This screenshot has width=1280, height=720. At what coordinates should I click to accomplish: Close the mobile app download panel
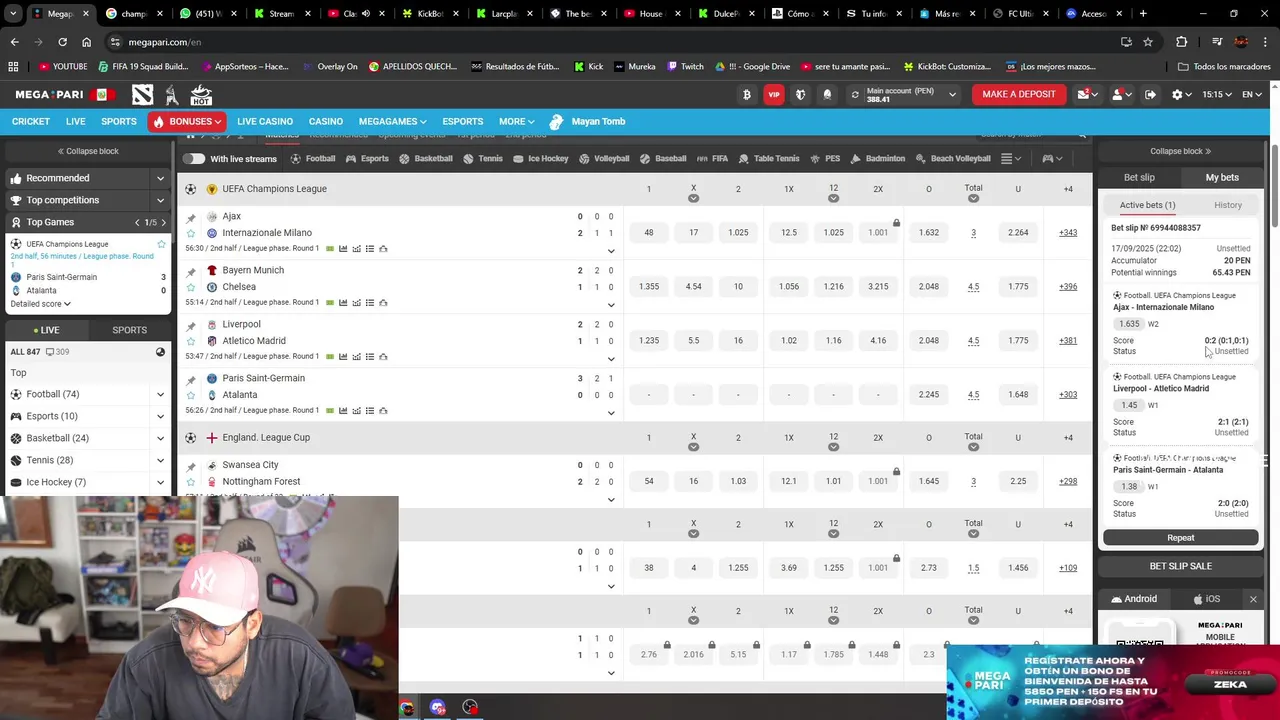coord(1253,599)
